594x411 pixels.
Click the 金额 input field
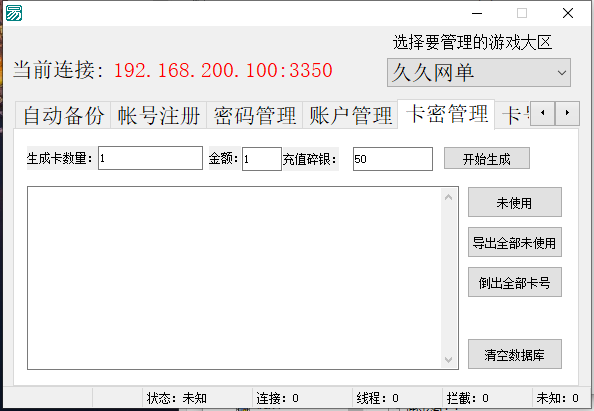point(262,159)
